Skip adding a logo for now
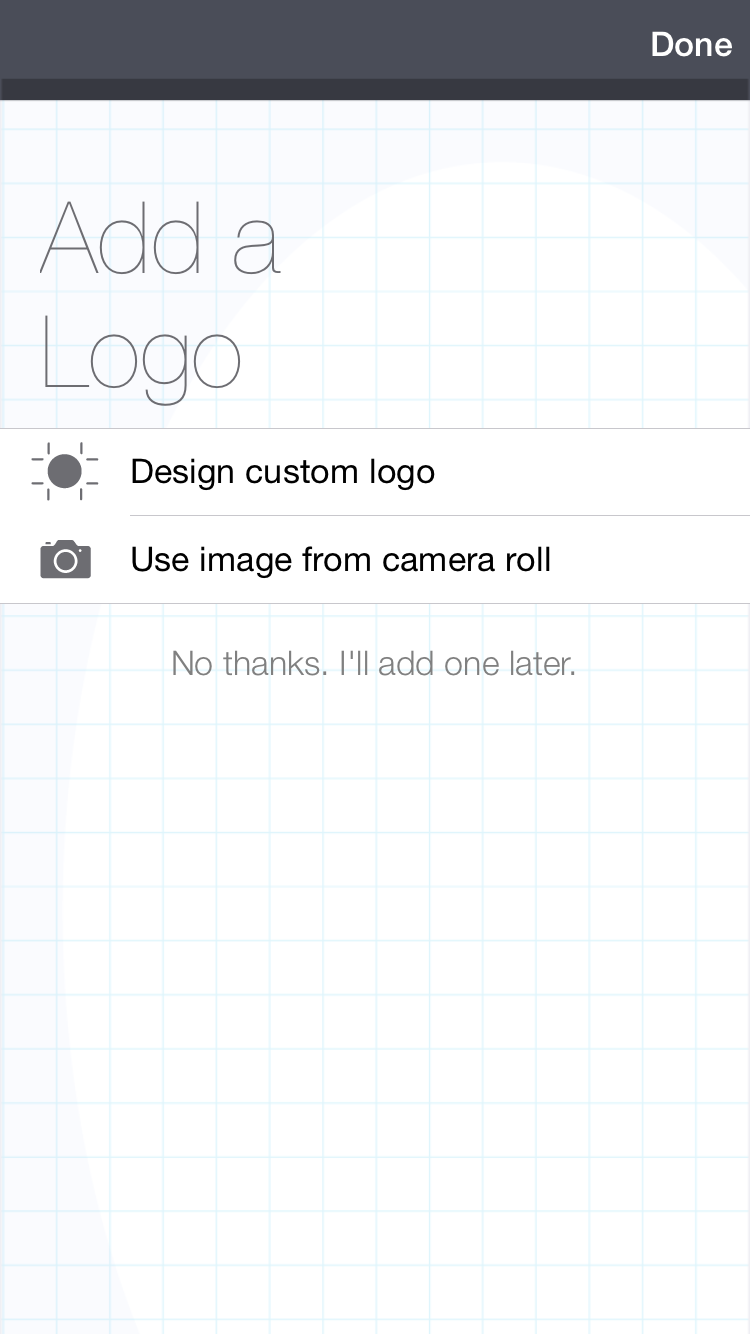 point(374,663)
